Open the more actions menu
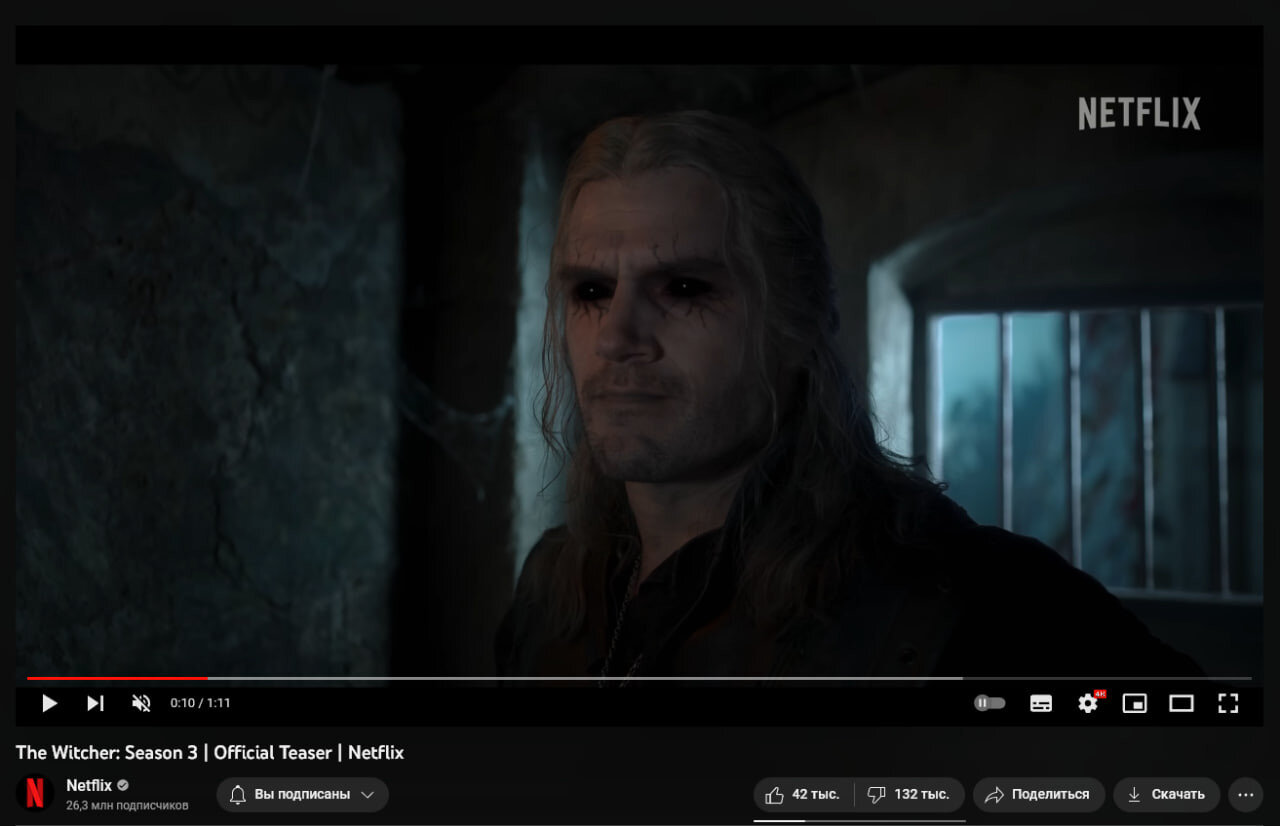 tap(1245, 794)
